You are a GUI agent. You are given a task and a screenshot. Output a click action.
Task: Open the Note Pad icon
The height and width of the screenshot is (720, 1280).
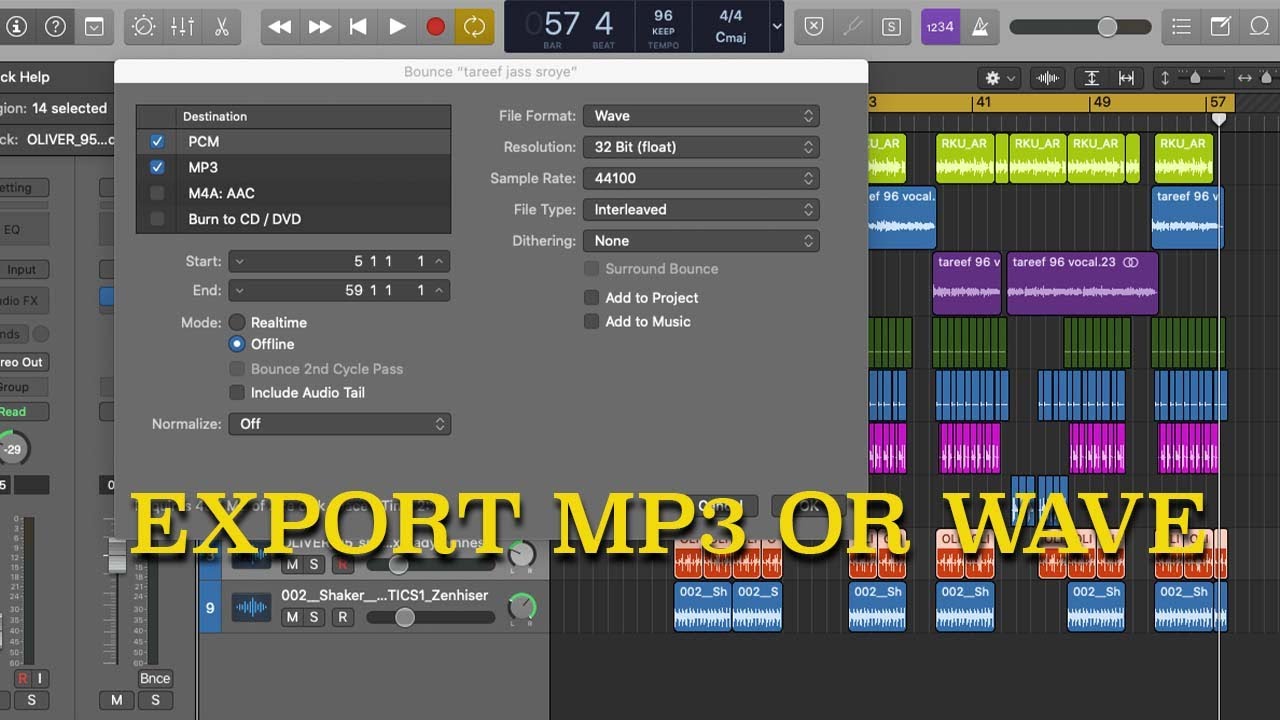[x=1221, y=27]
